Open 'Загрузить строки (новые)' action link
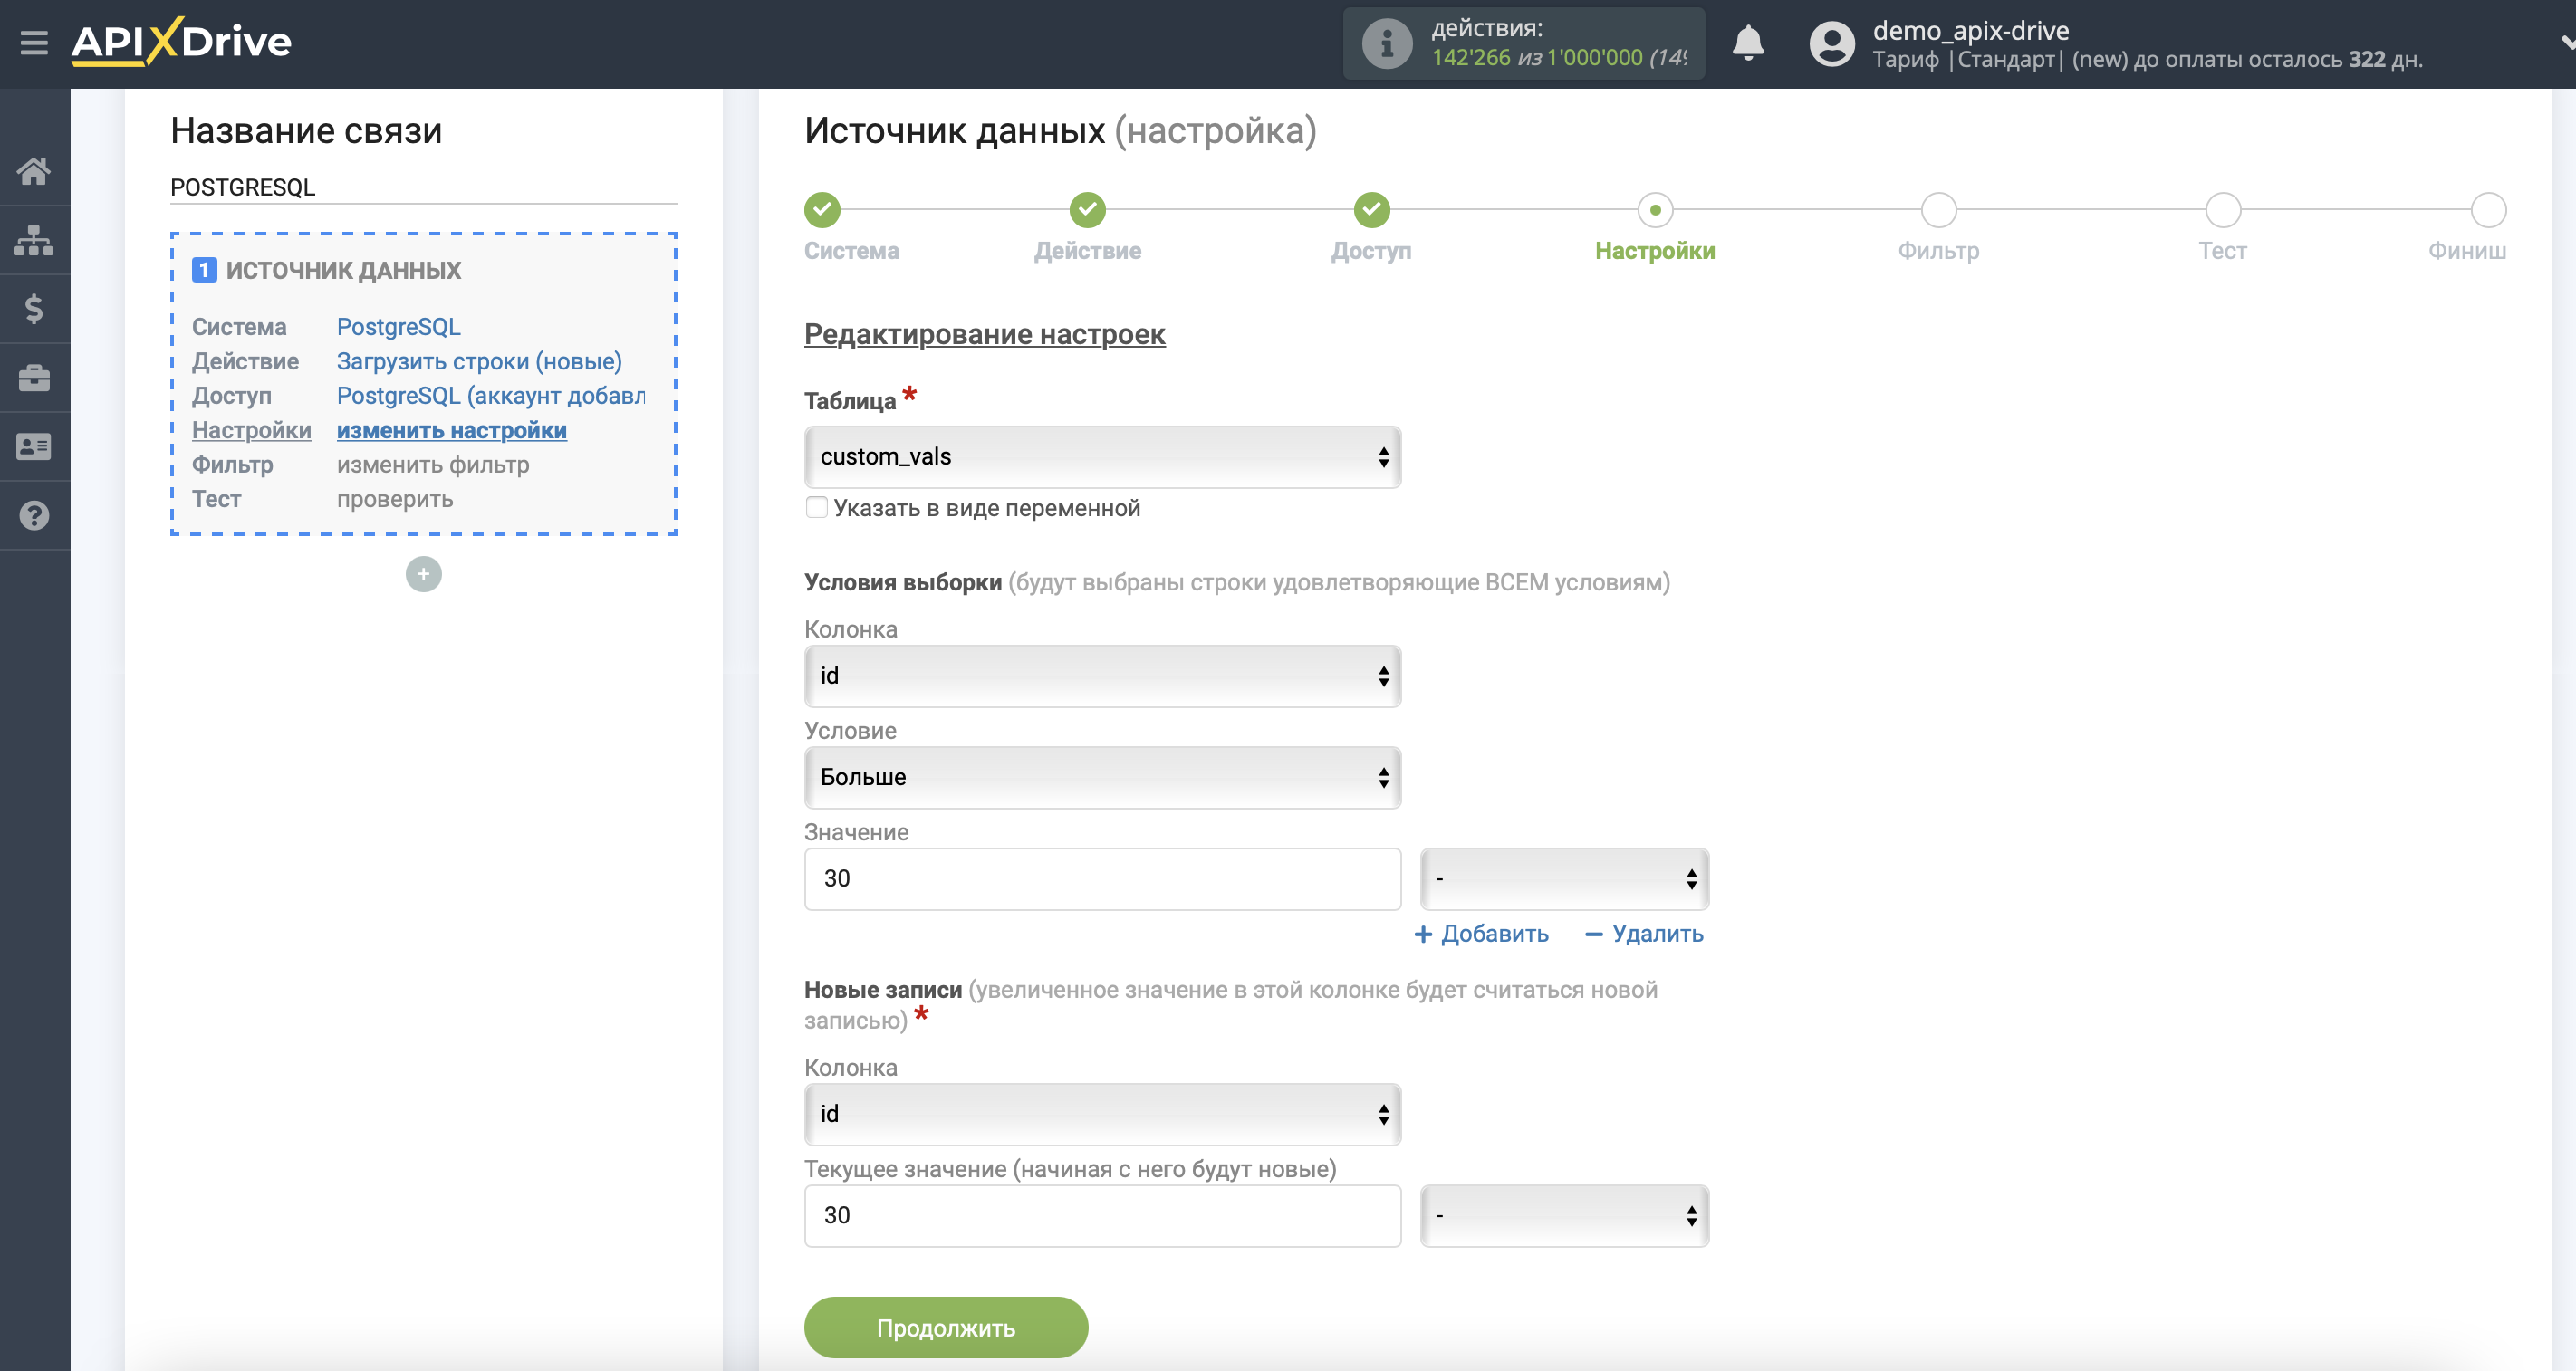Screen dimensions: 2576x1371 [x=479, y=361]
